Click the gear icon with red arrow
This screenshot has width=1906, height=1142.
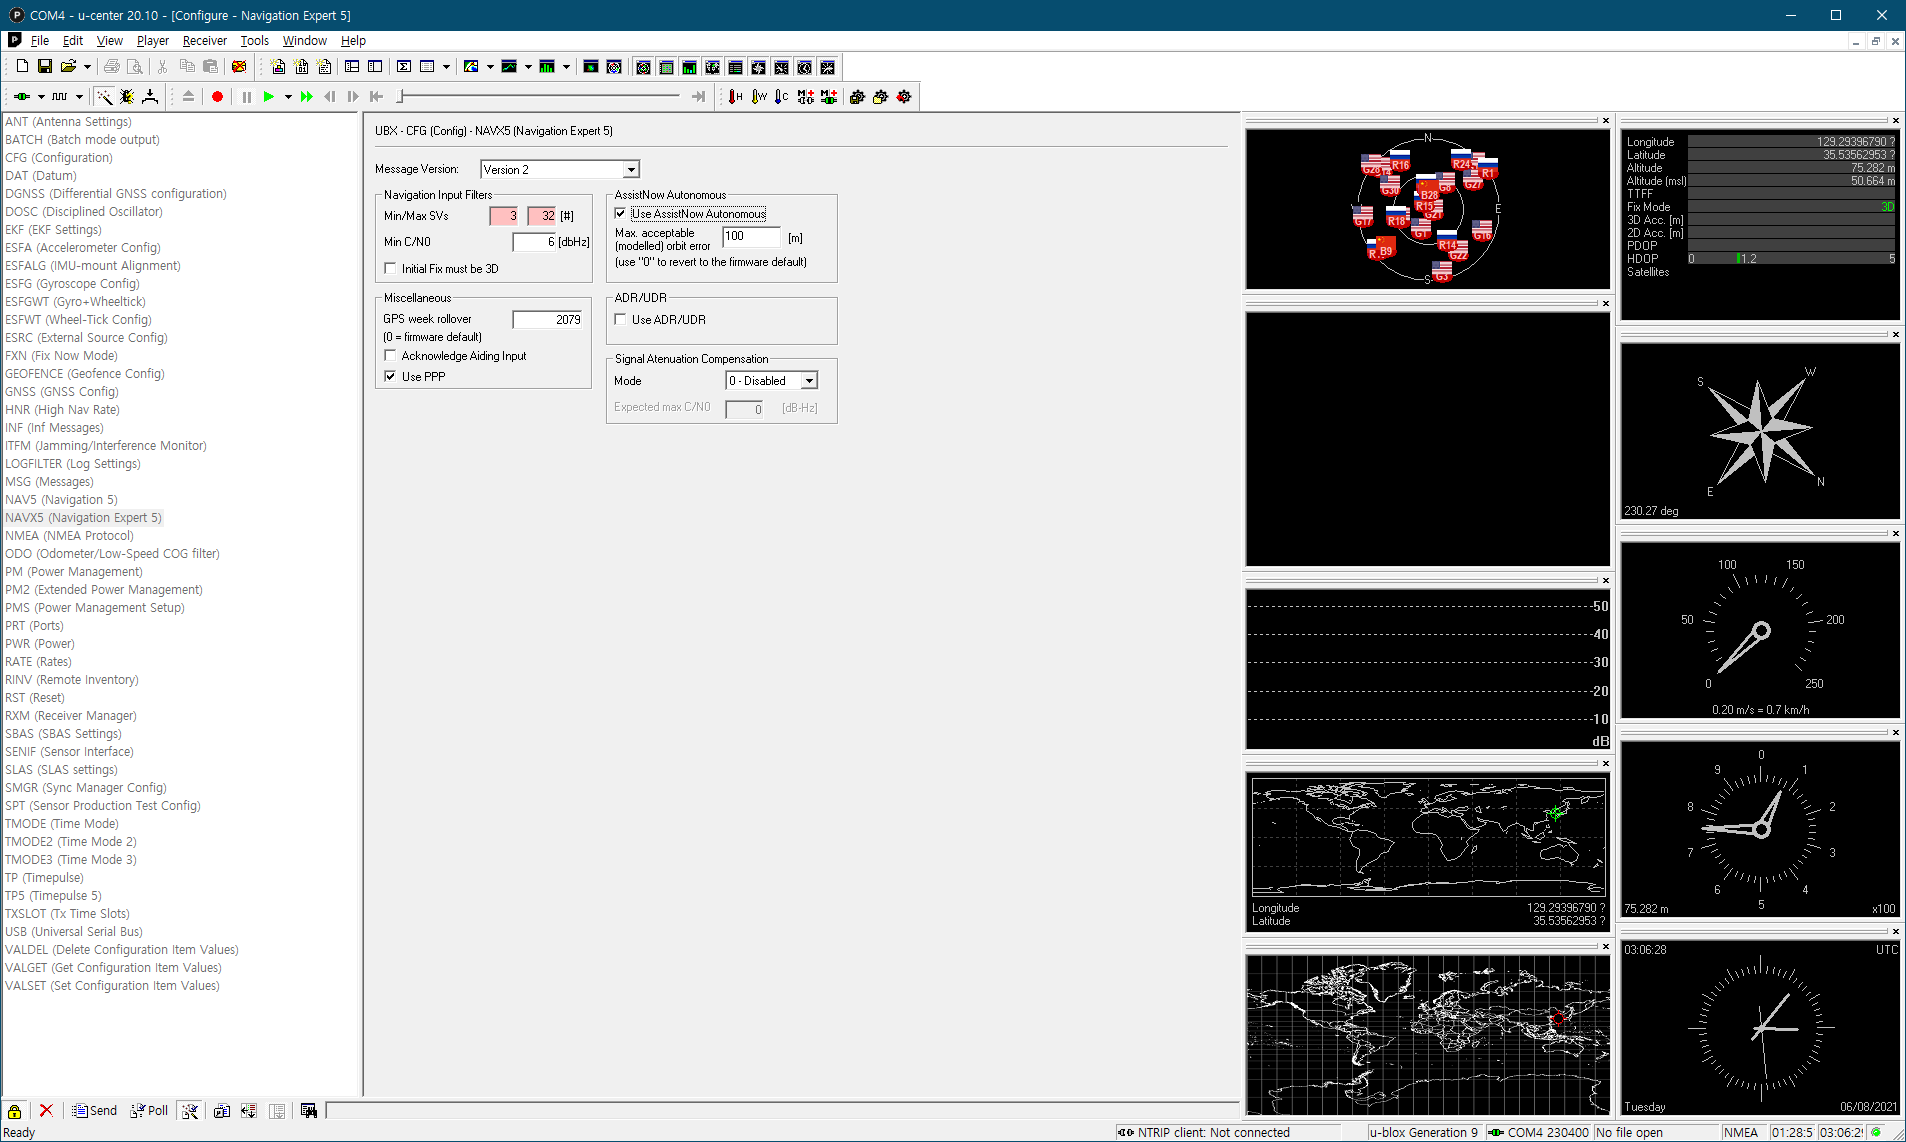904,97
